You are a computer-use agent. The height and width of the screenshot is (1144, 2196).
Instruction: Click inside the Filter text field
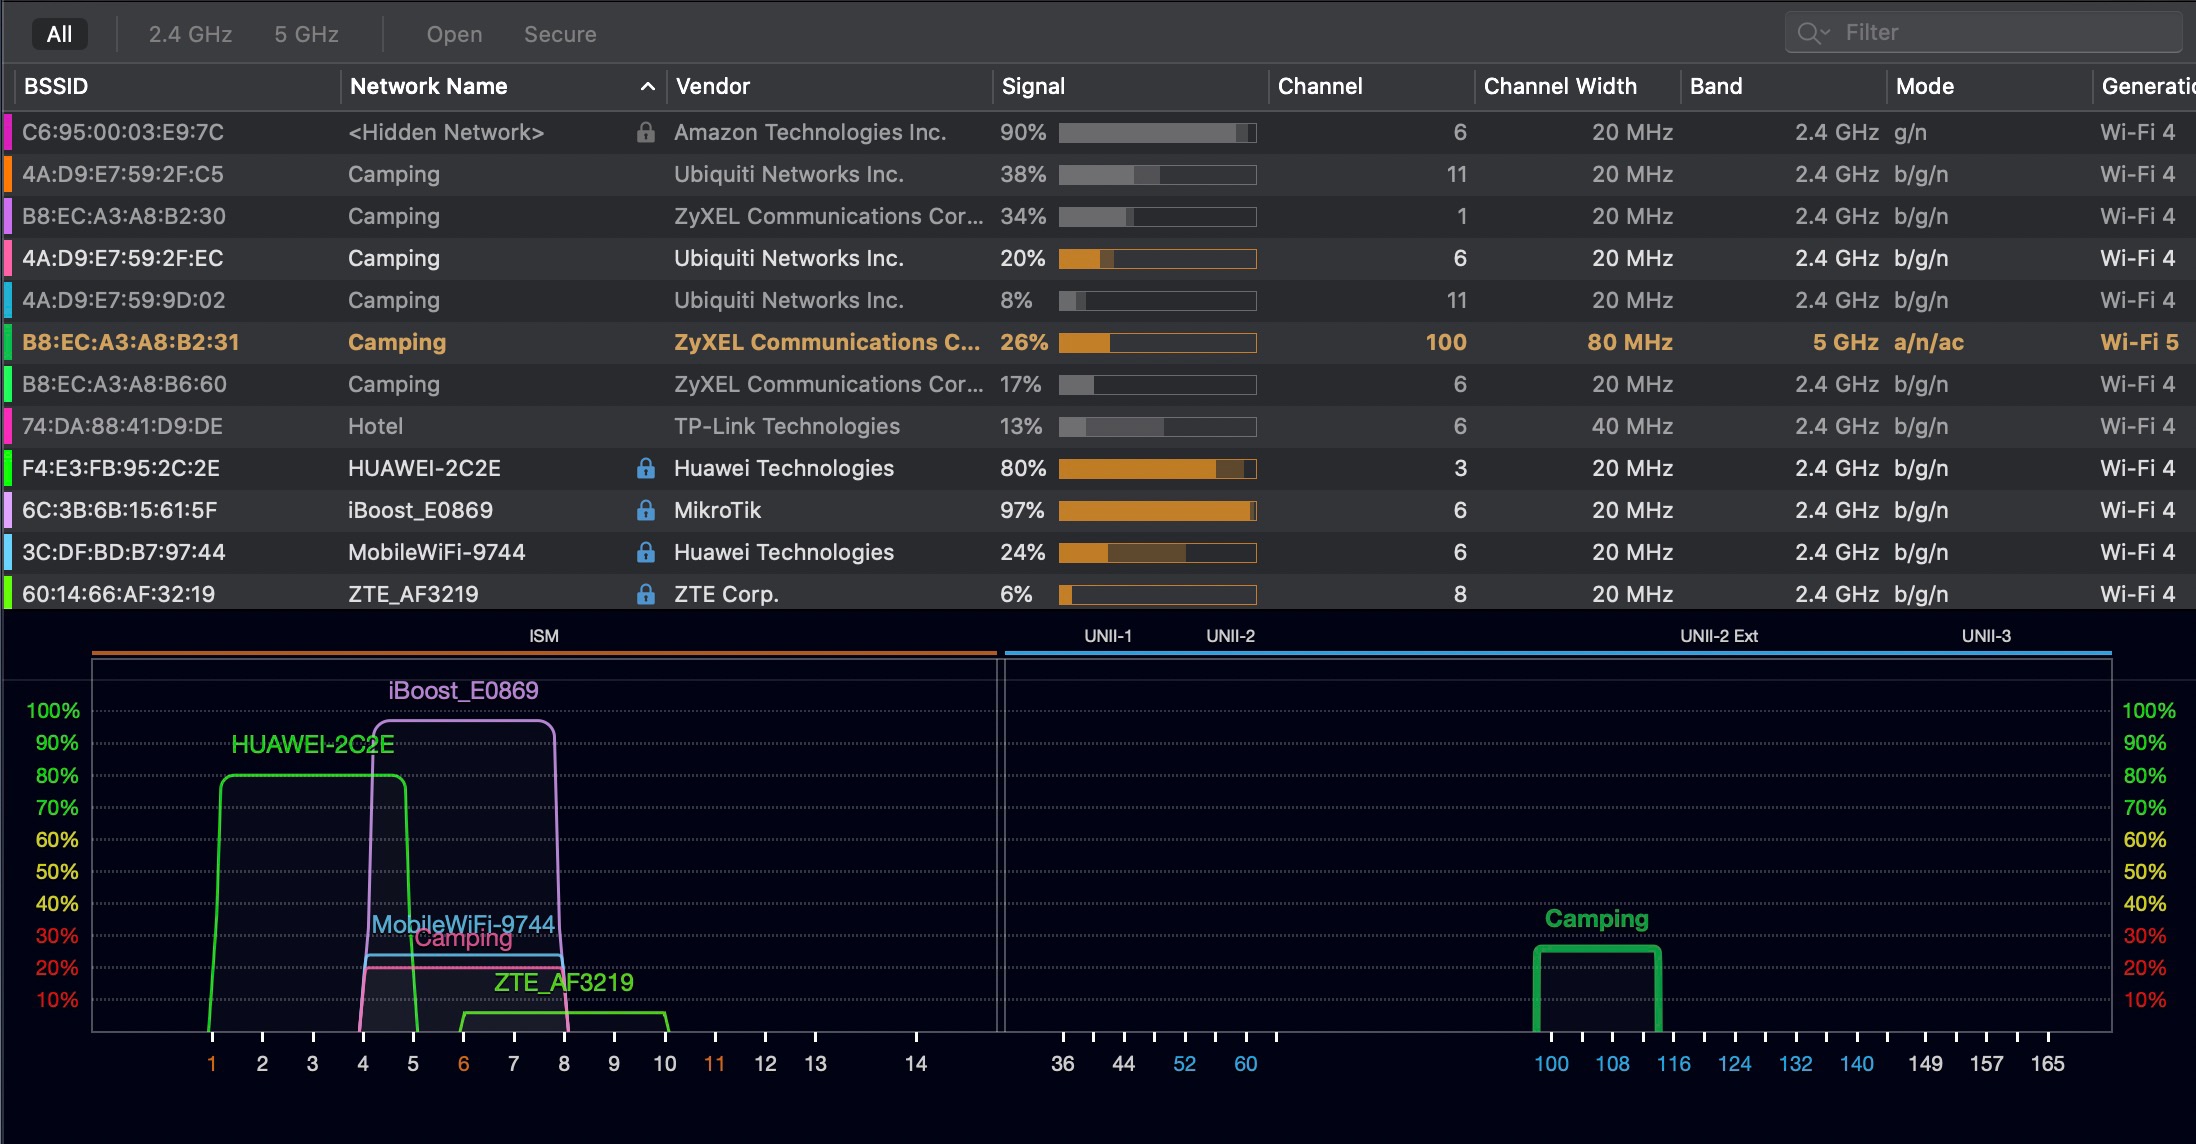[x=2000, y=33]
